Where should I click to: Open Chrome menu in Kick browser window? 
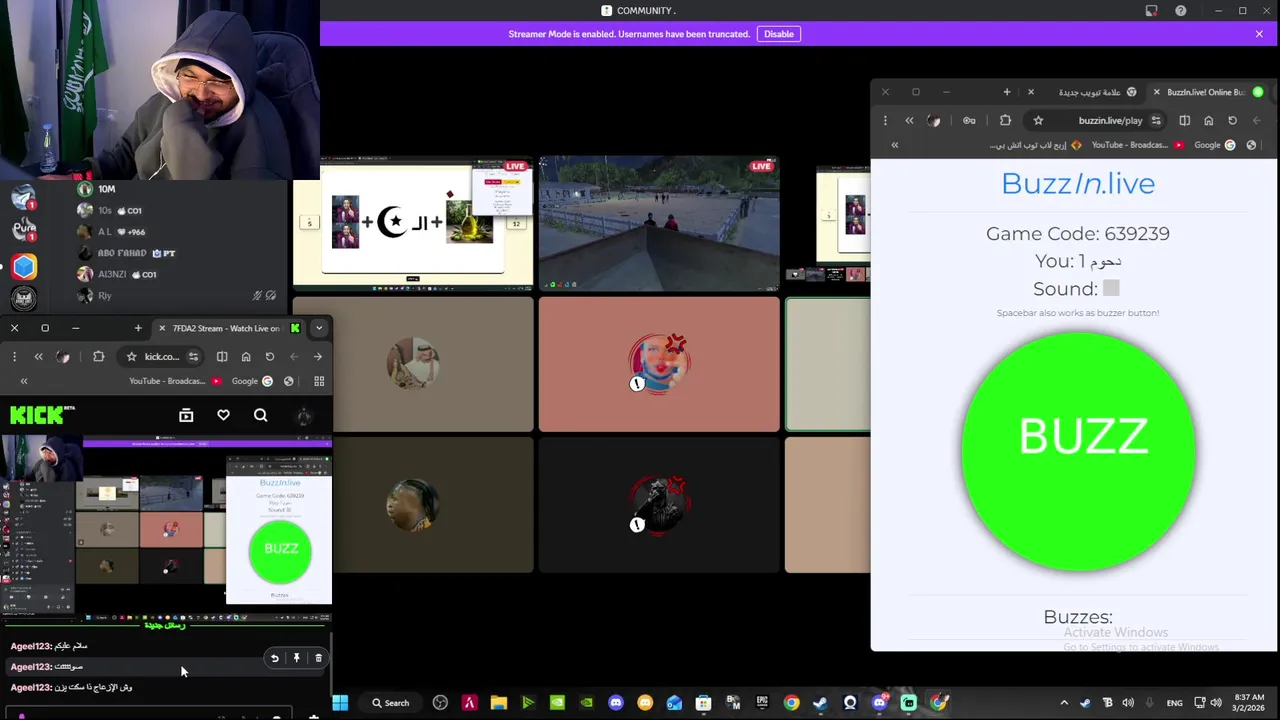pyautogui.click(x=14, y=356)
